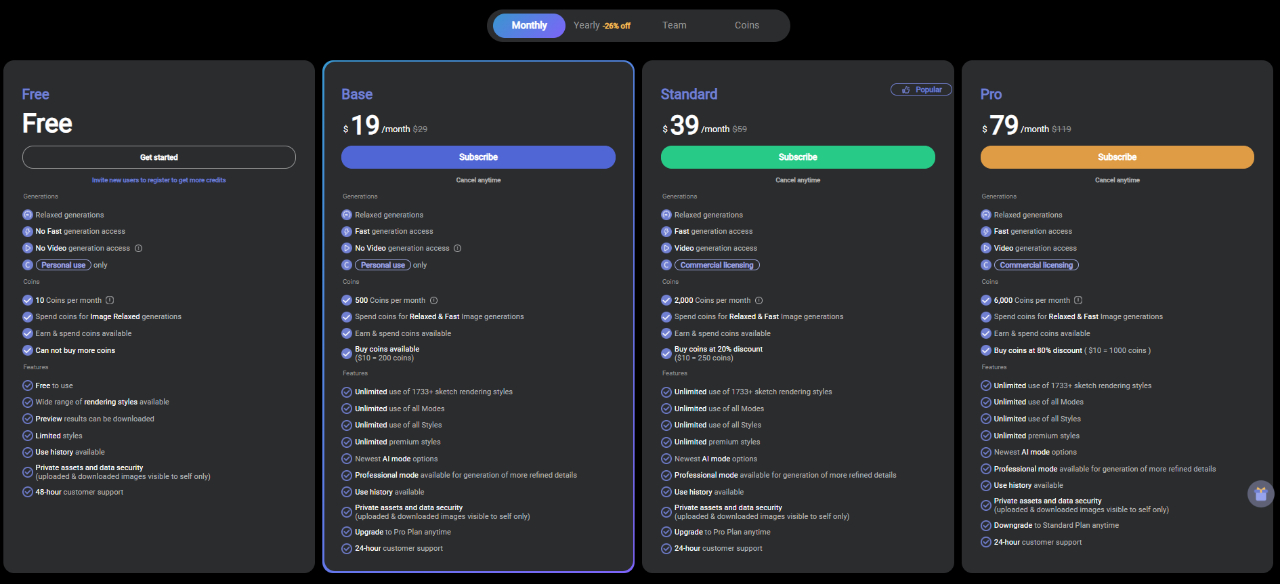
Task: Subscribe to the Pro plan
Action: 1117,157
